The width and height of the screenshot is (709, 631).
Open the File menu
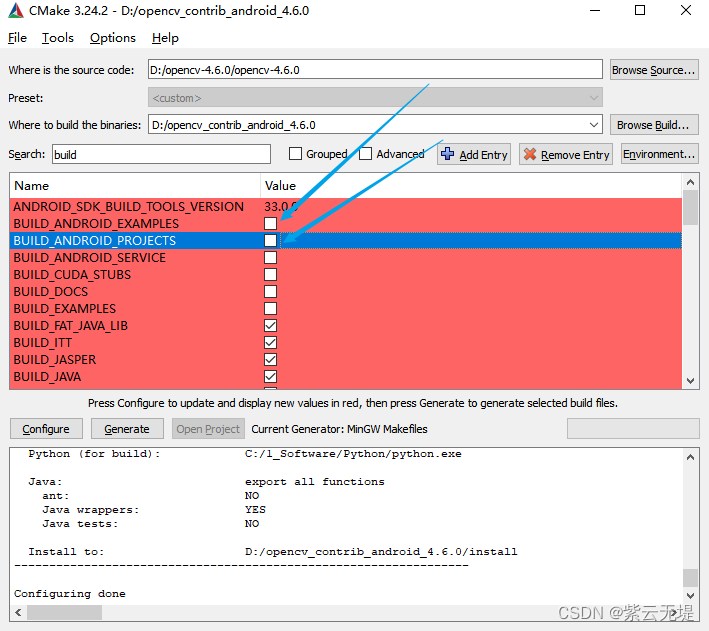17,38
